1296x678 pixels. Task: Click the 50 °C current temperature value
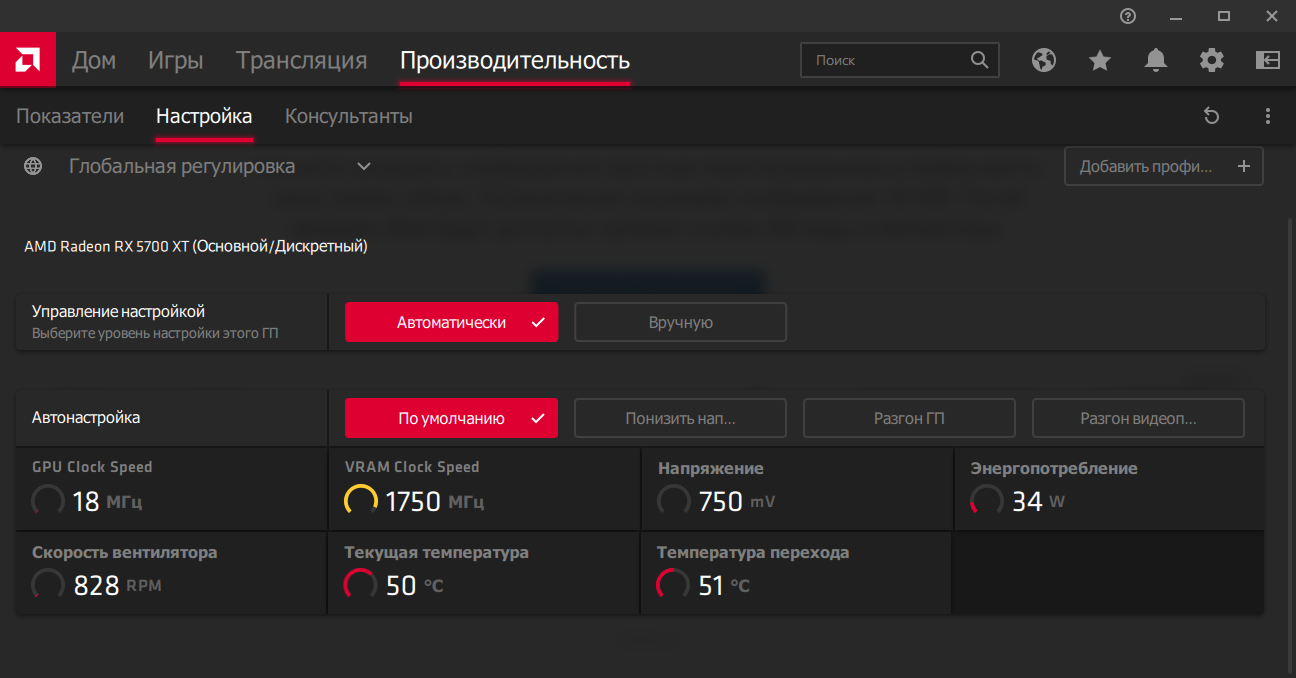click(414, 585)
